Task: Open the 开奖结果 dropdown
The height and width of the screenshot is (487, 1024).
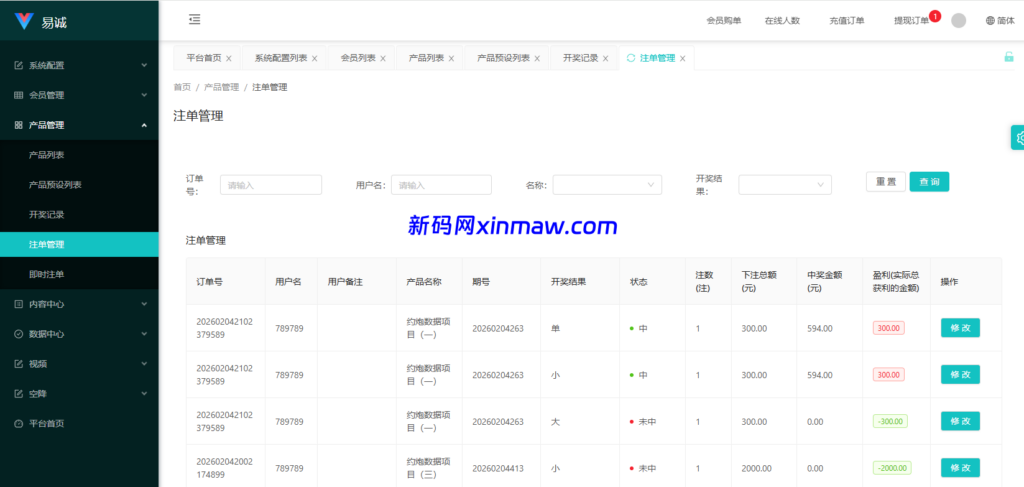Action: point(785,185)
